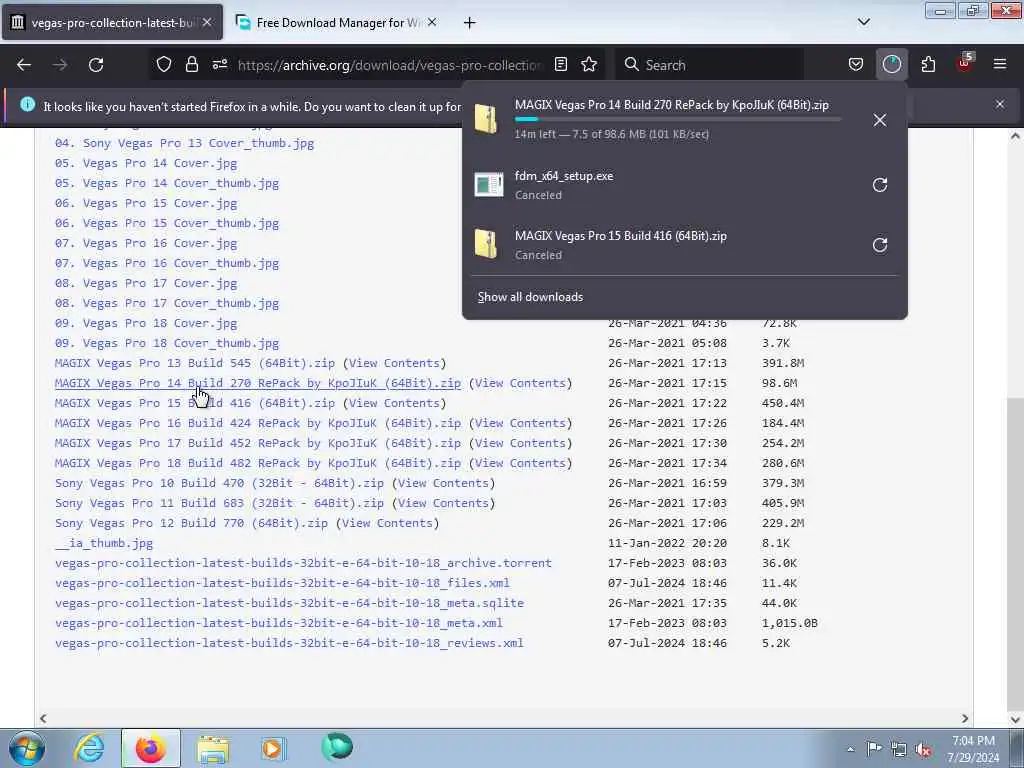Open 04. Sony Vegas Pro 13 Cover_thumb.jpg
Screen dimensions: 1024x768
tap(184, 143)
